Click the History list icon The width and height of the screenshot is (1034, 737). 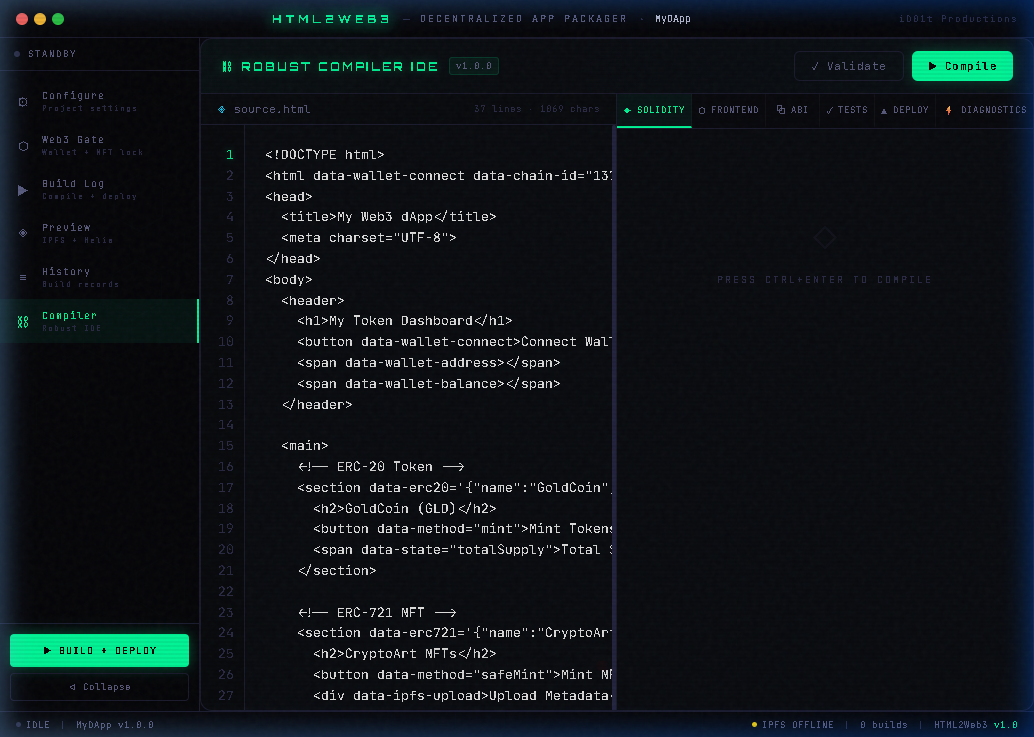23,278
